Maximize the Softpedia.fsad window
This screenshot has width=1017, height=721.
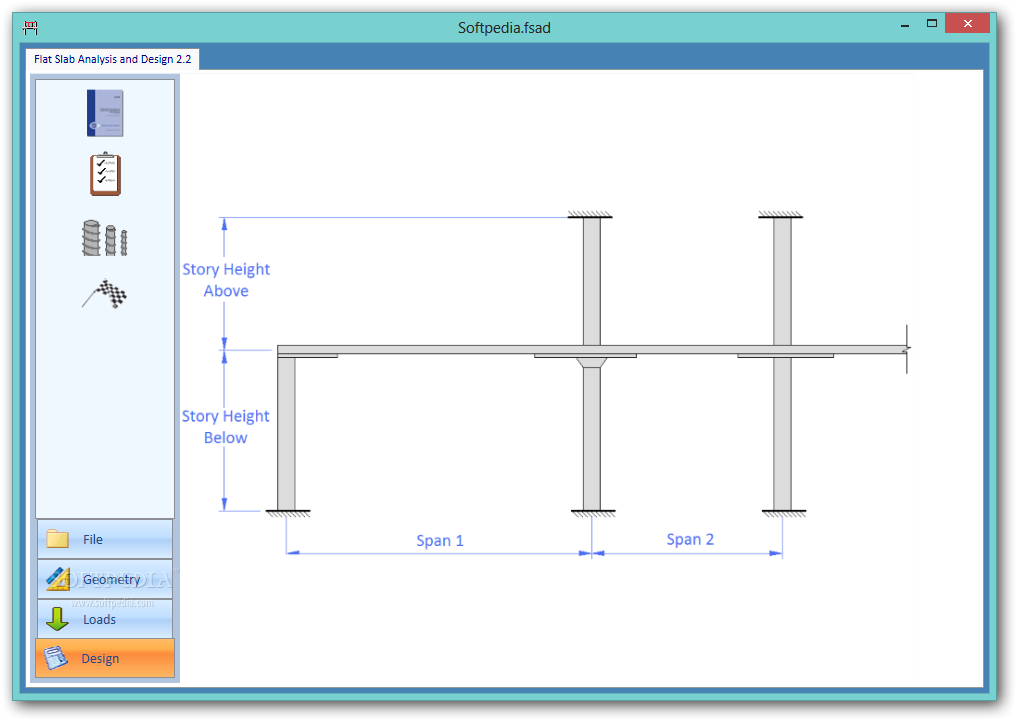click(932, 24)
